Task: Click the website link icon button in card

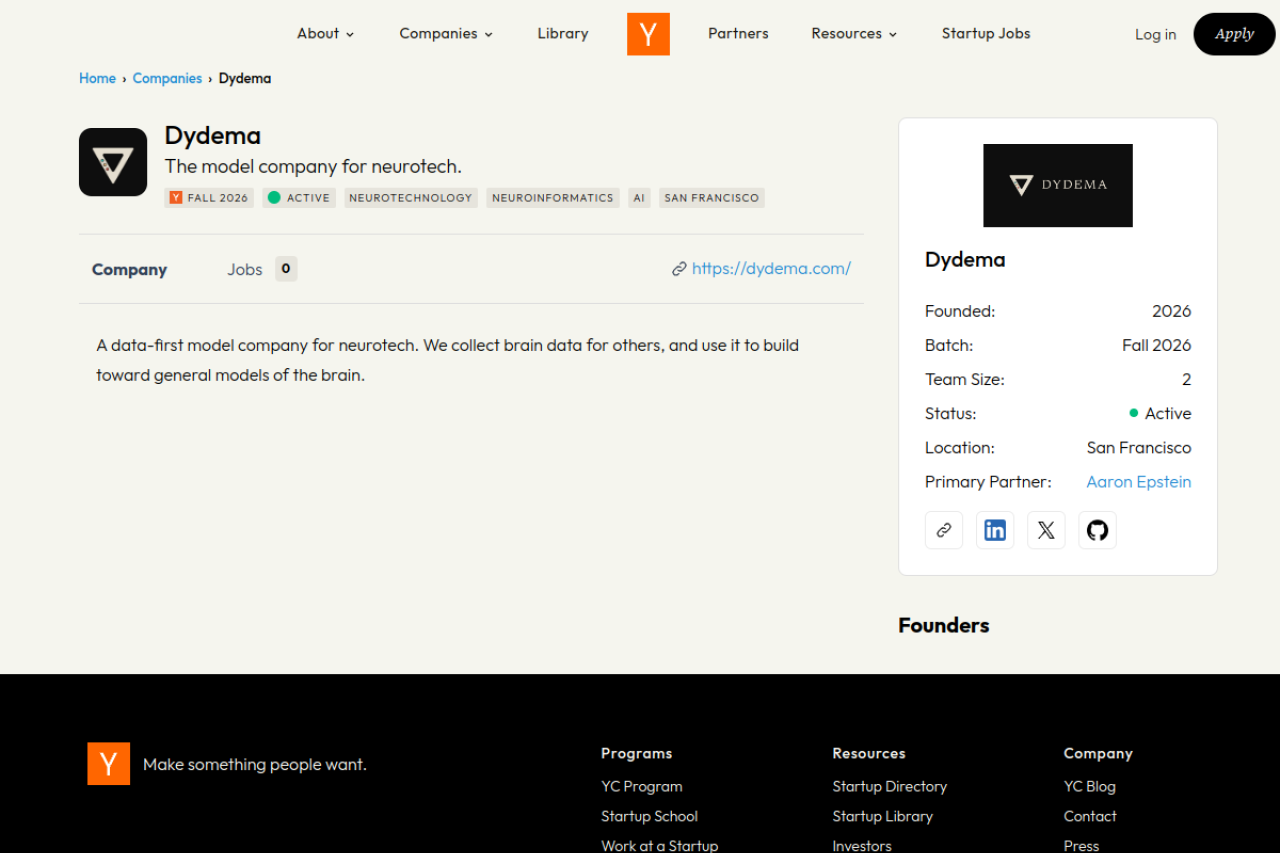Action: click(x=944, y=530)
